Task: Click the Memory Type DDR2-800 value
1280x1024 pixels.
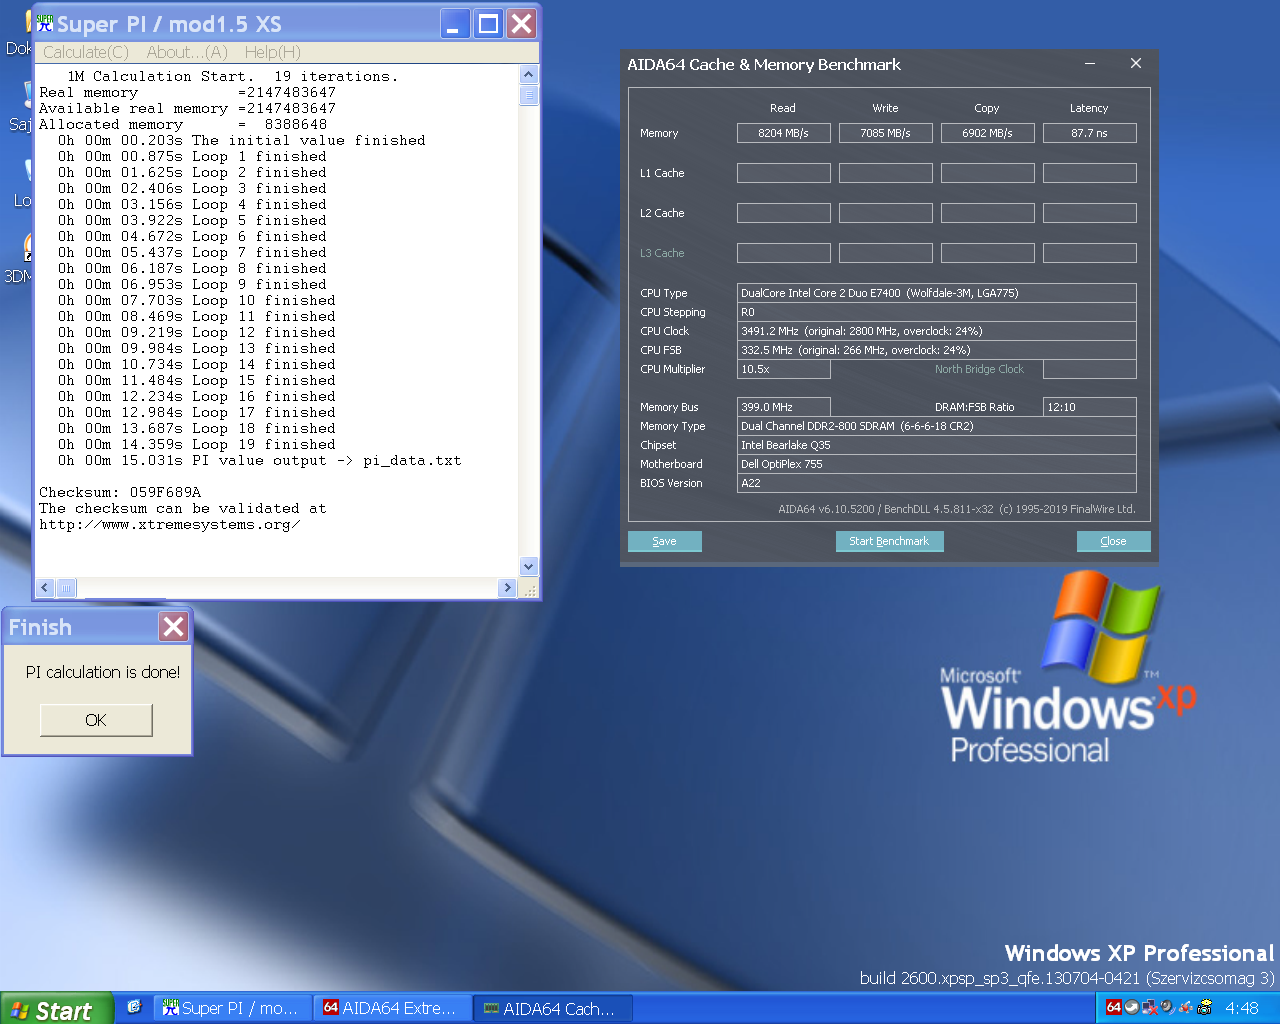Action: [936, 426]
